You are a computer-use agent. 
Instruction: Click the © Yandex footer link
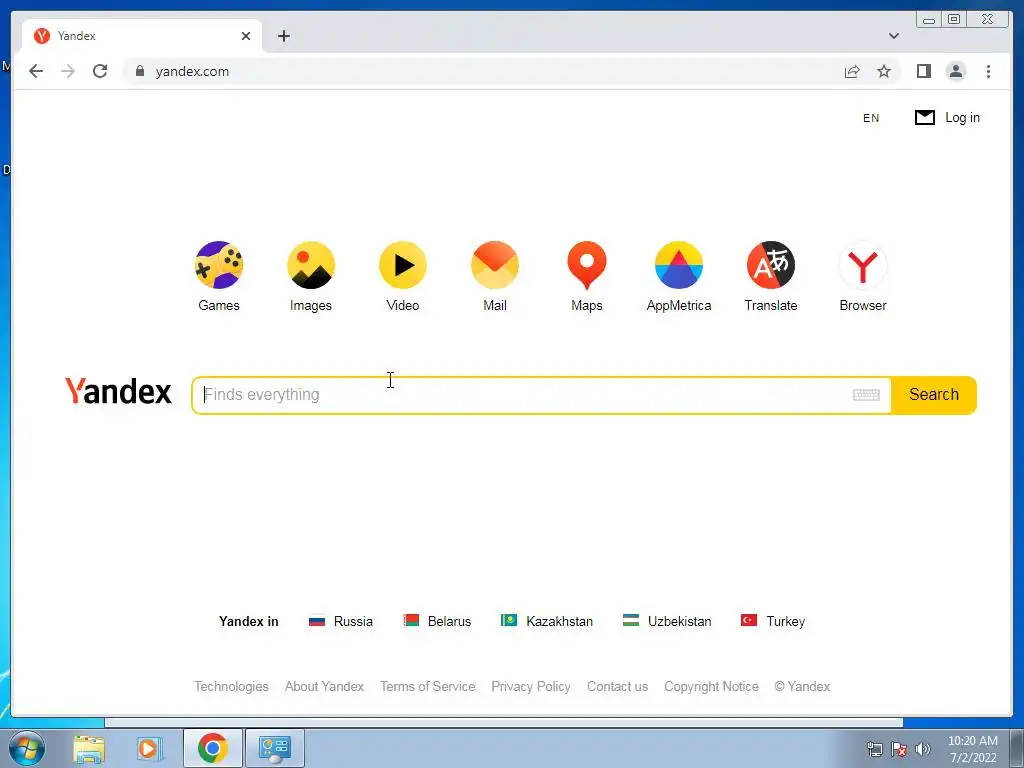[x=803, y=686]
